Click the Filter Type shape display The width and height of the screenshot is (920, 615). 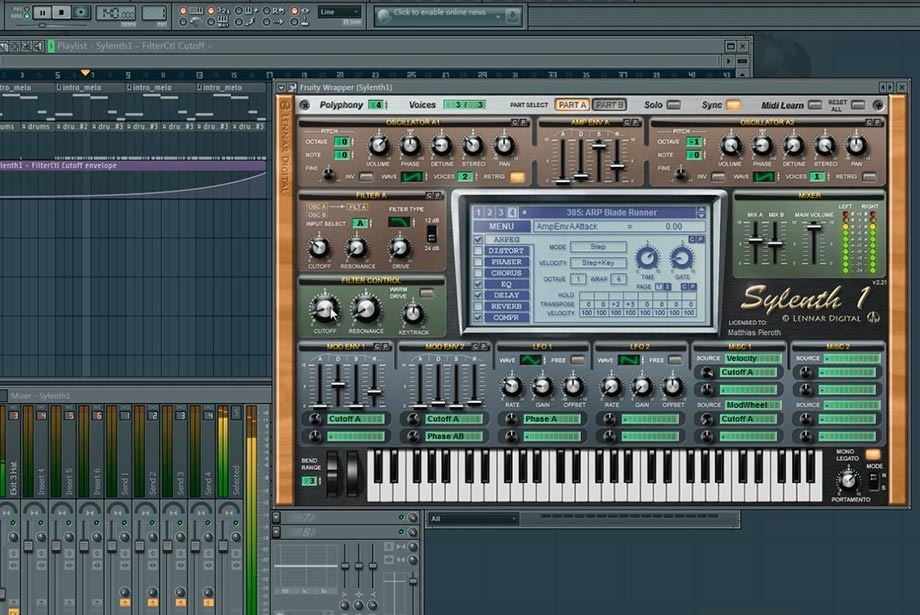[399, 222]
